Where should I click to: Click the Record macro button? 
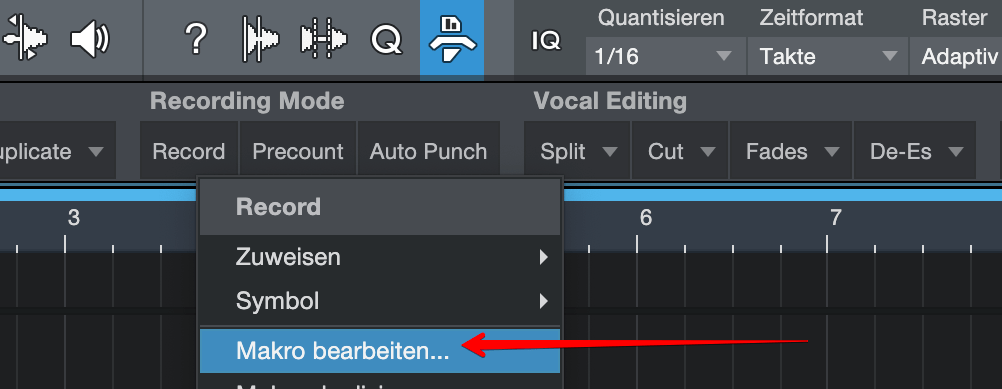click(189, 151)
